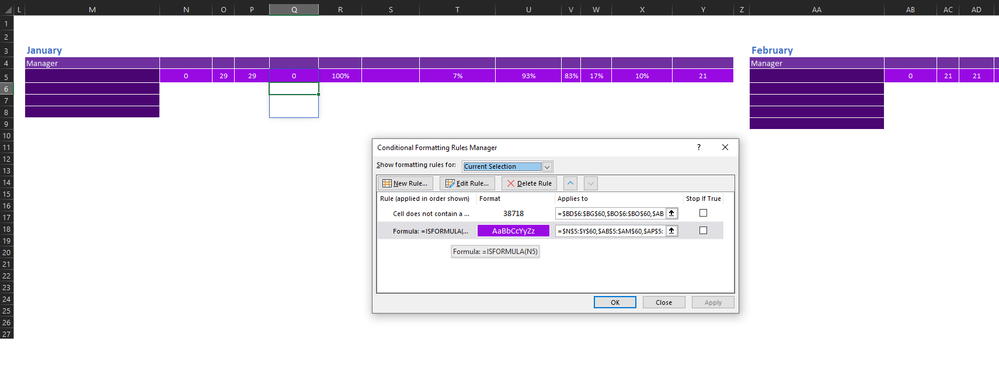
Task: Click the range selector for the ISFORMULA rule
Action: [x=672, y=231]
